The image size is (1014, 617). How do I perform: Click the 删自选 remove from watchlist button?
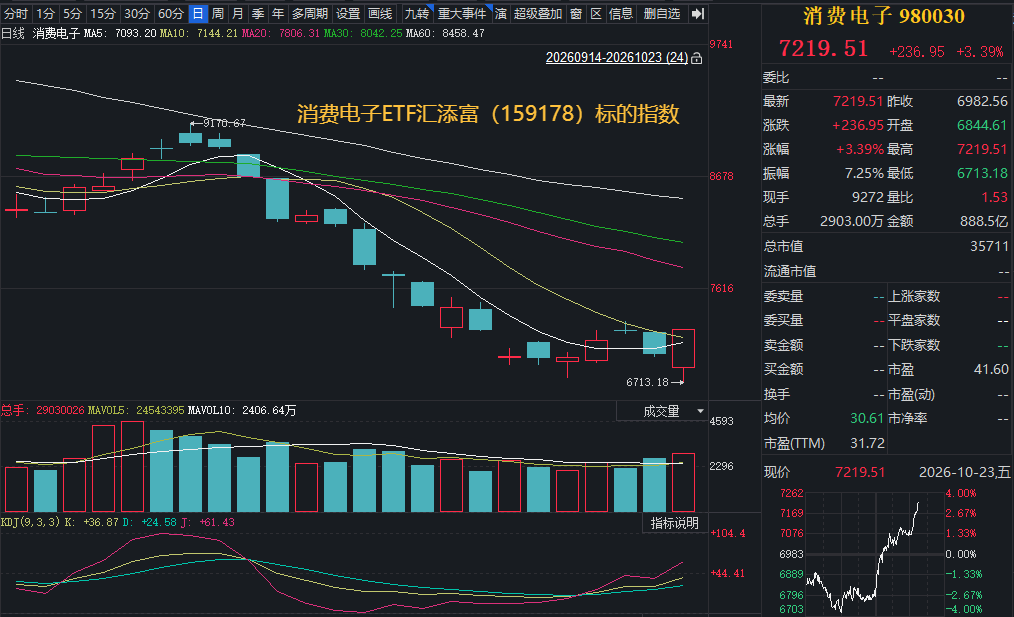662,14
